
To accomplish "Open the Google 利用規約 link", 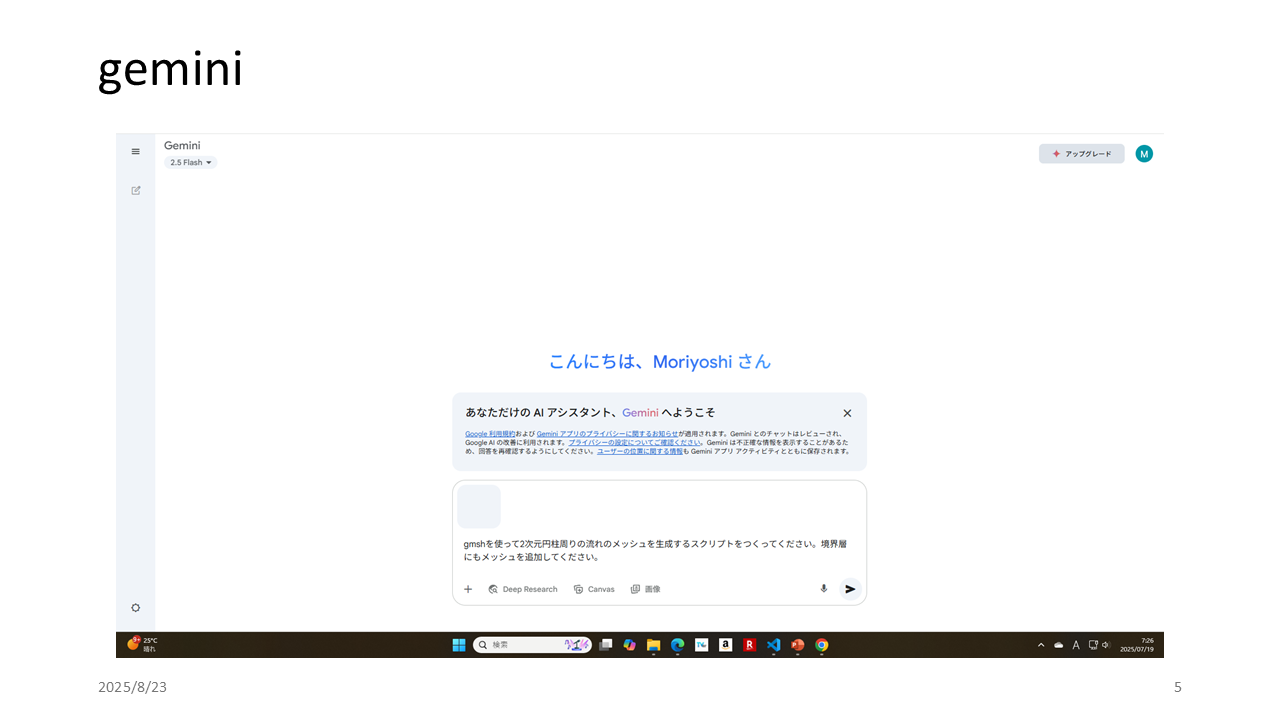I will pyautogui.click(x=490, y=433).
